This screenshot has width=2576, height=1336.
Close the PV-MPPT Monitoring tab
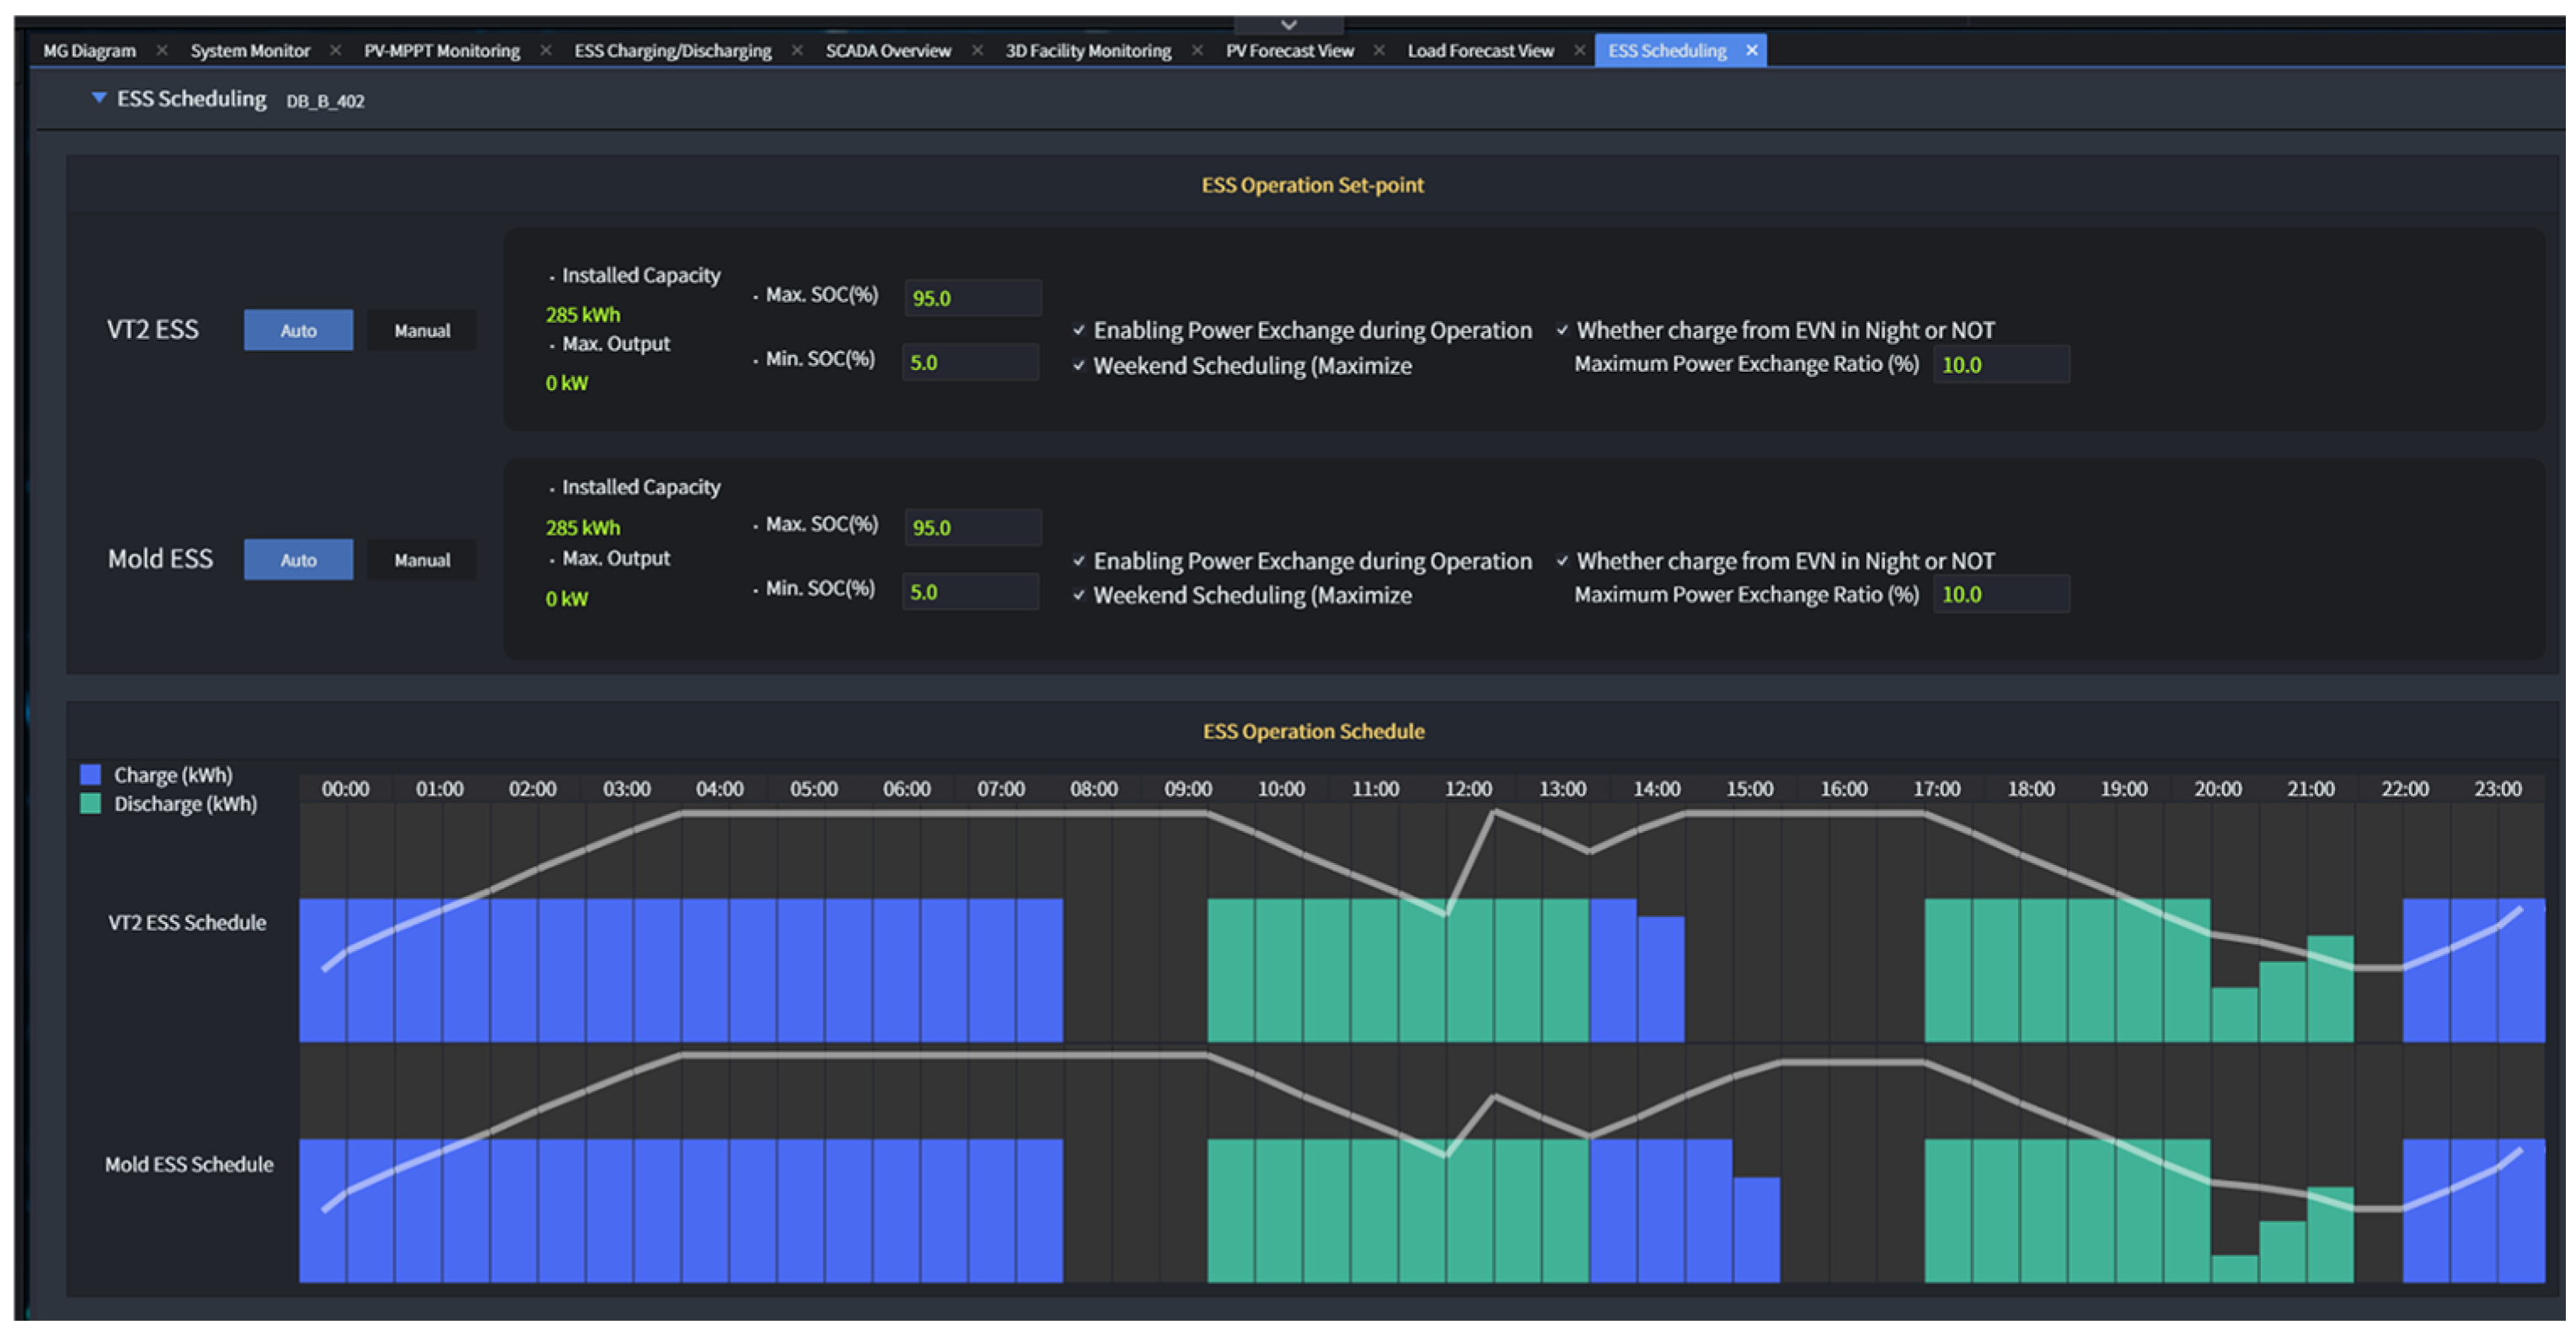pos(546,50)
